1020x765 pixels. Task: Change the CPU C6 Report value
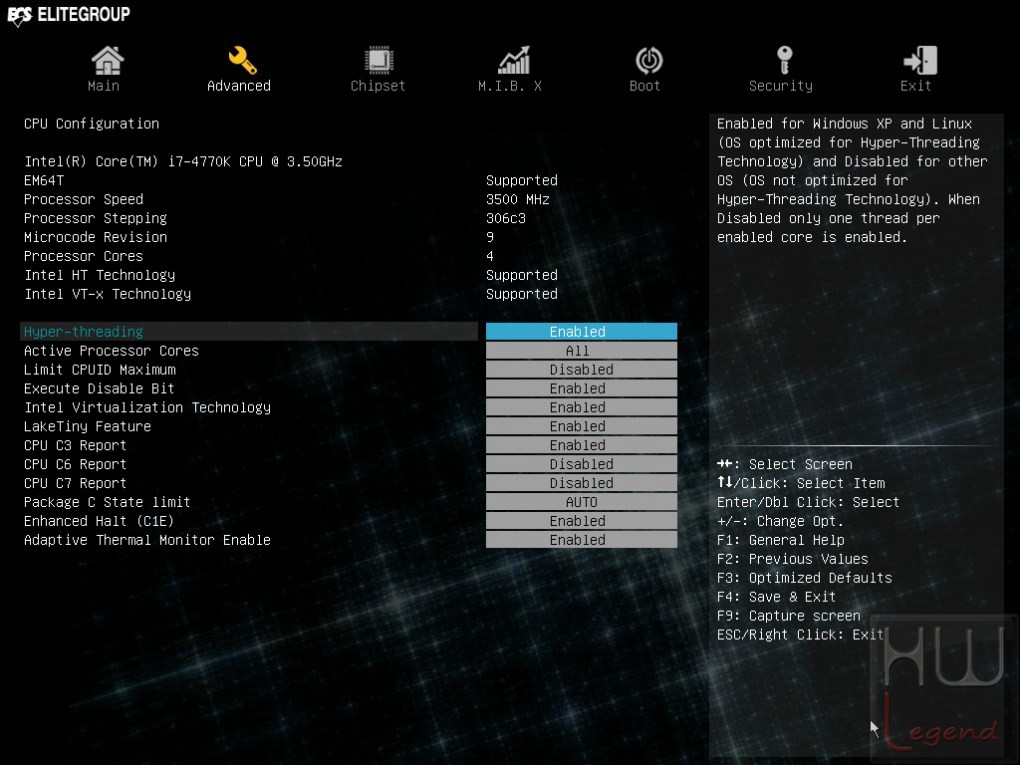[x=581, y=464]
